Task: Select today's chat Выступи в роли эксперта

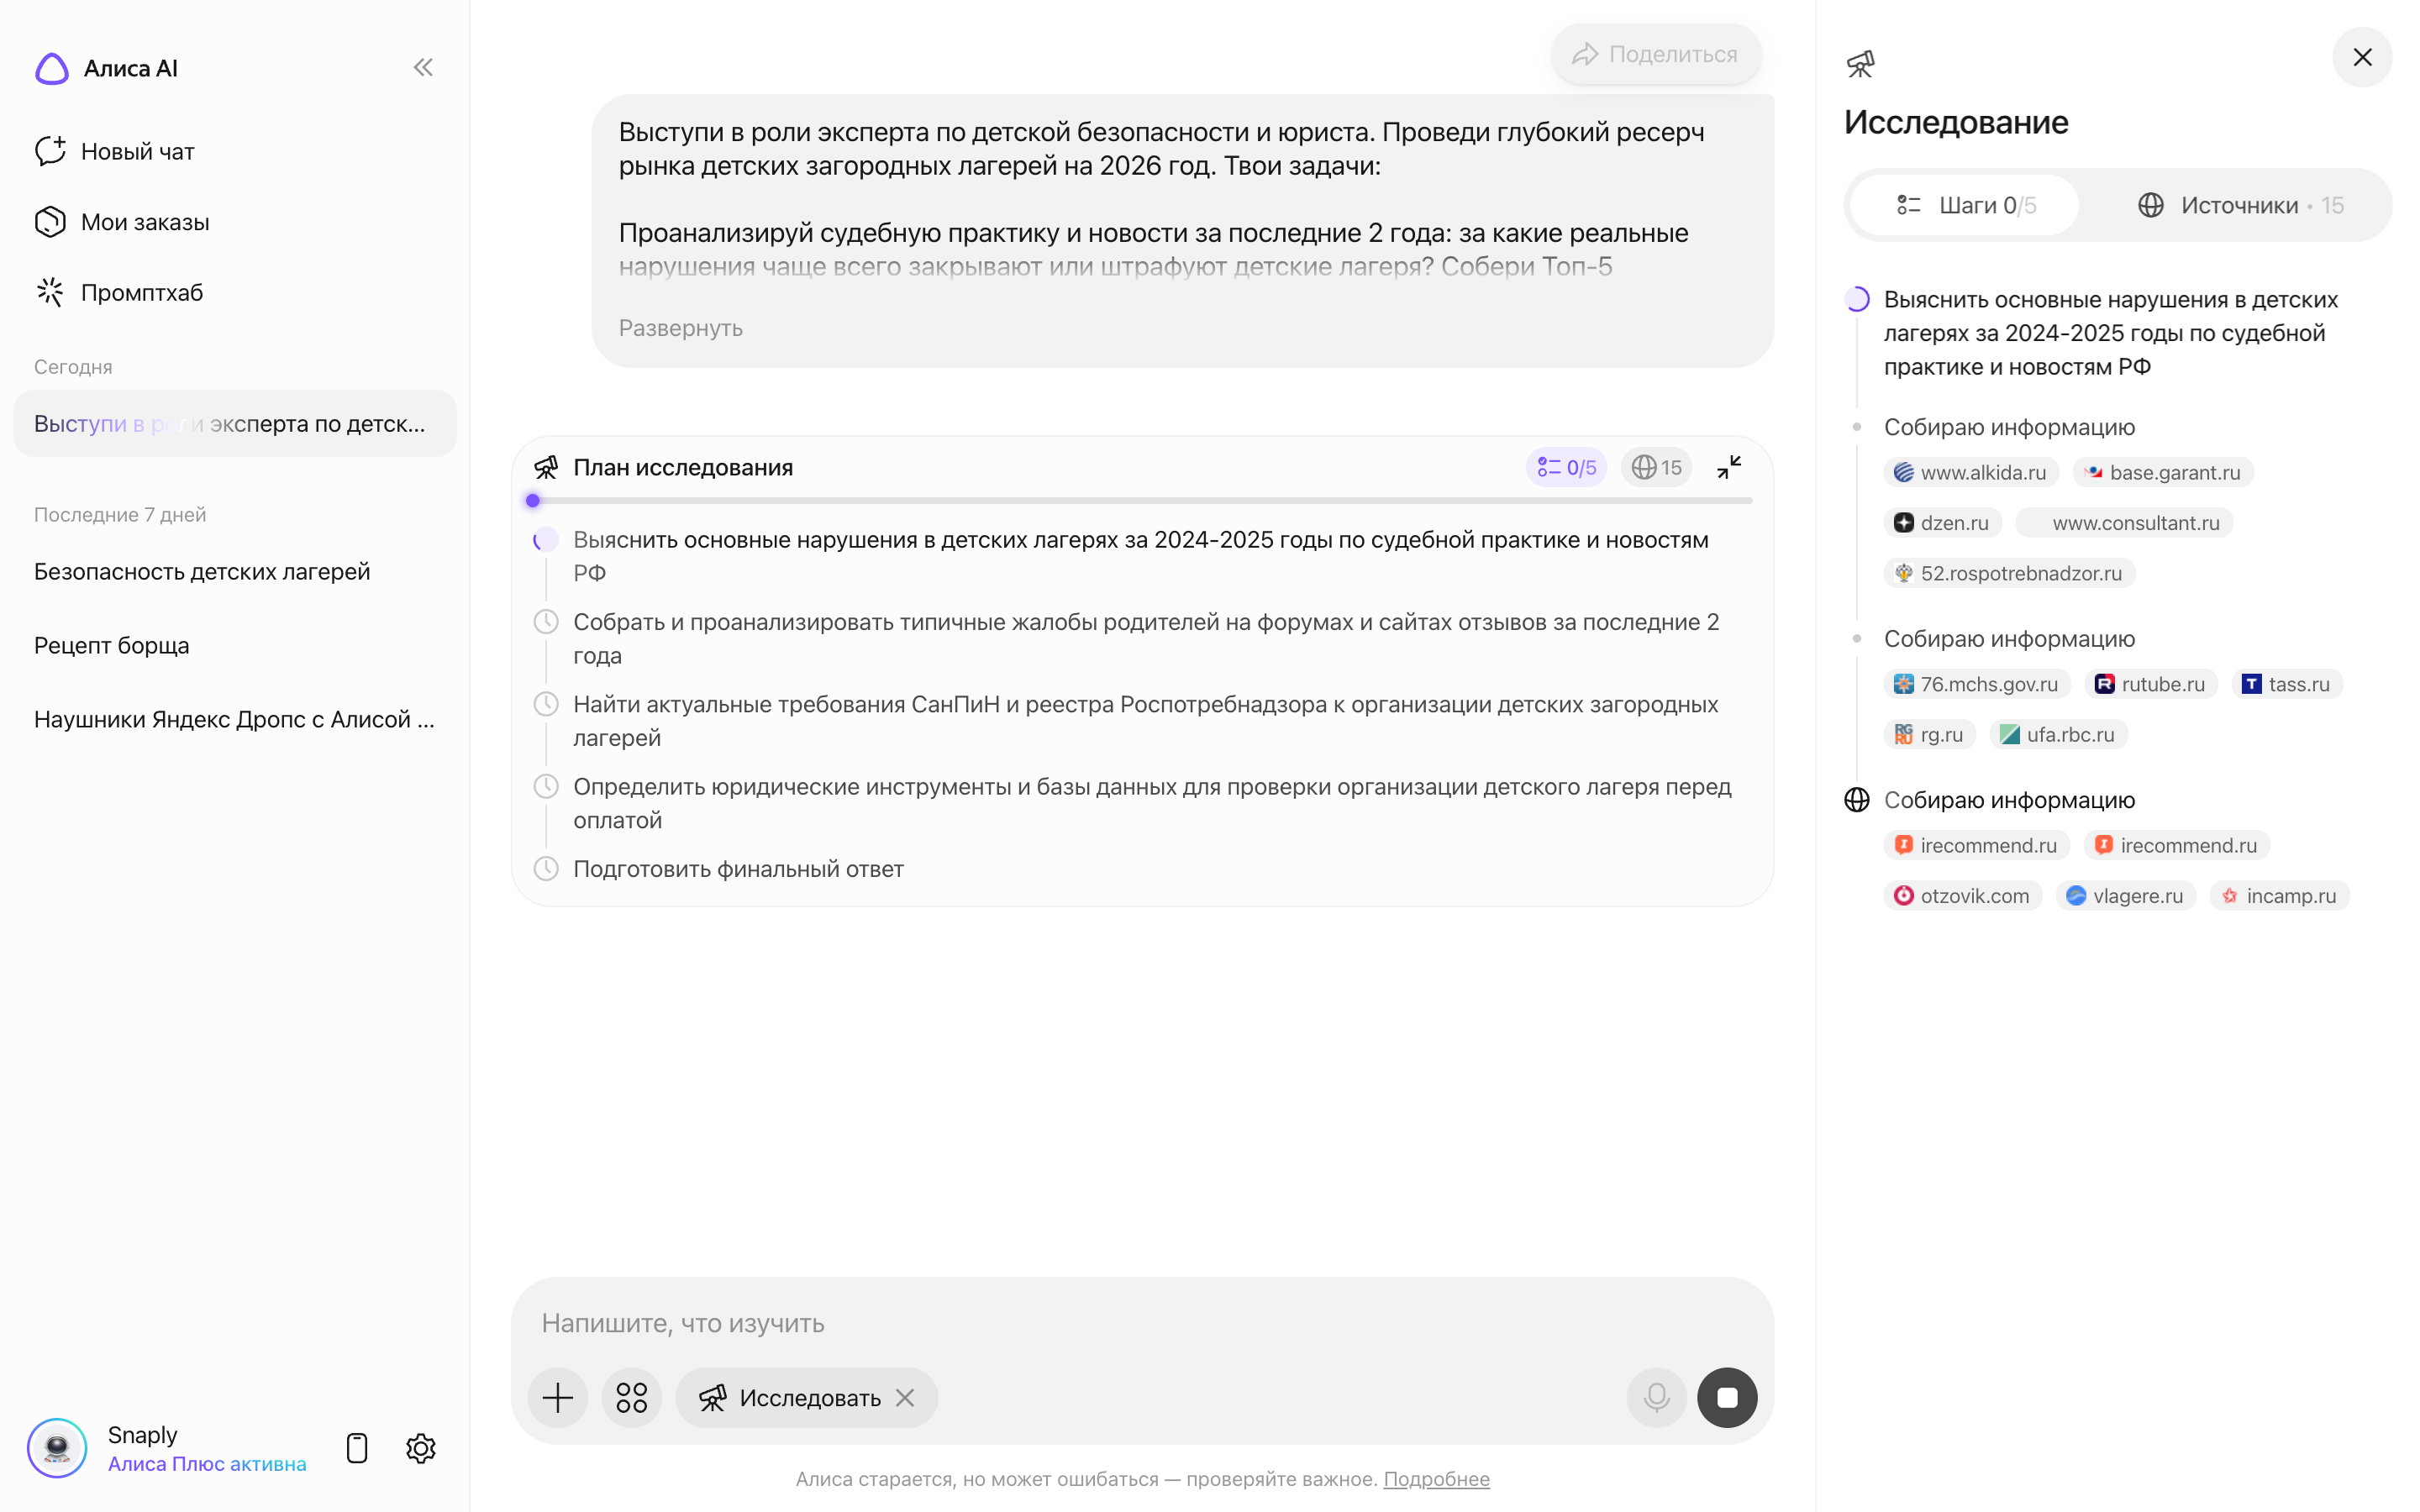Action: click(x=235, y=423)
